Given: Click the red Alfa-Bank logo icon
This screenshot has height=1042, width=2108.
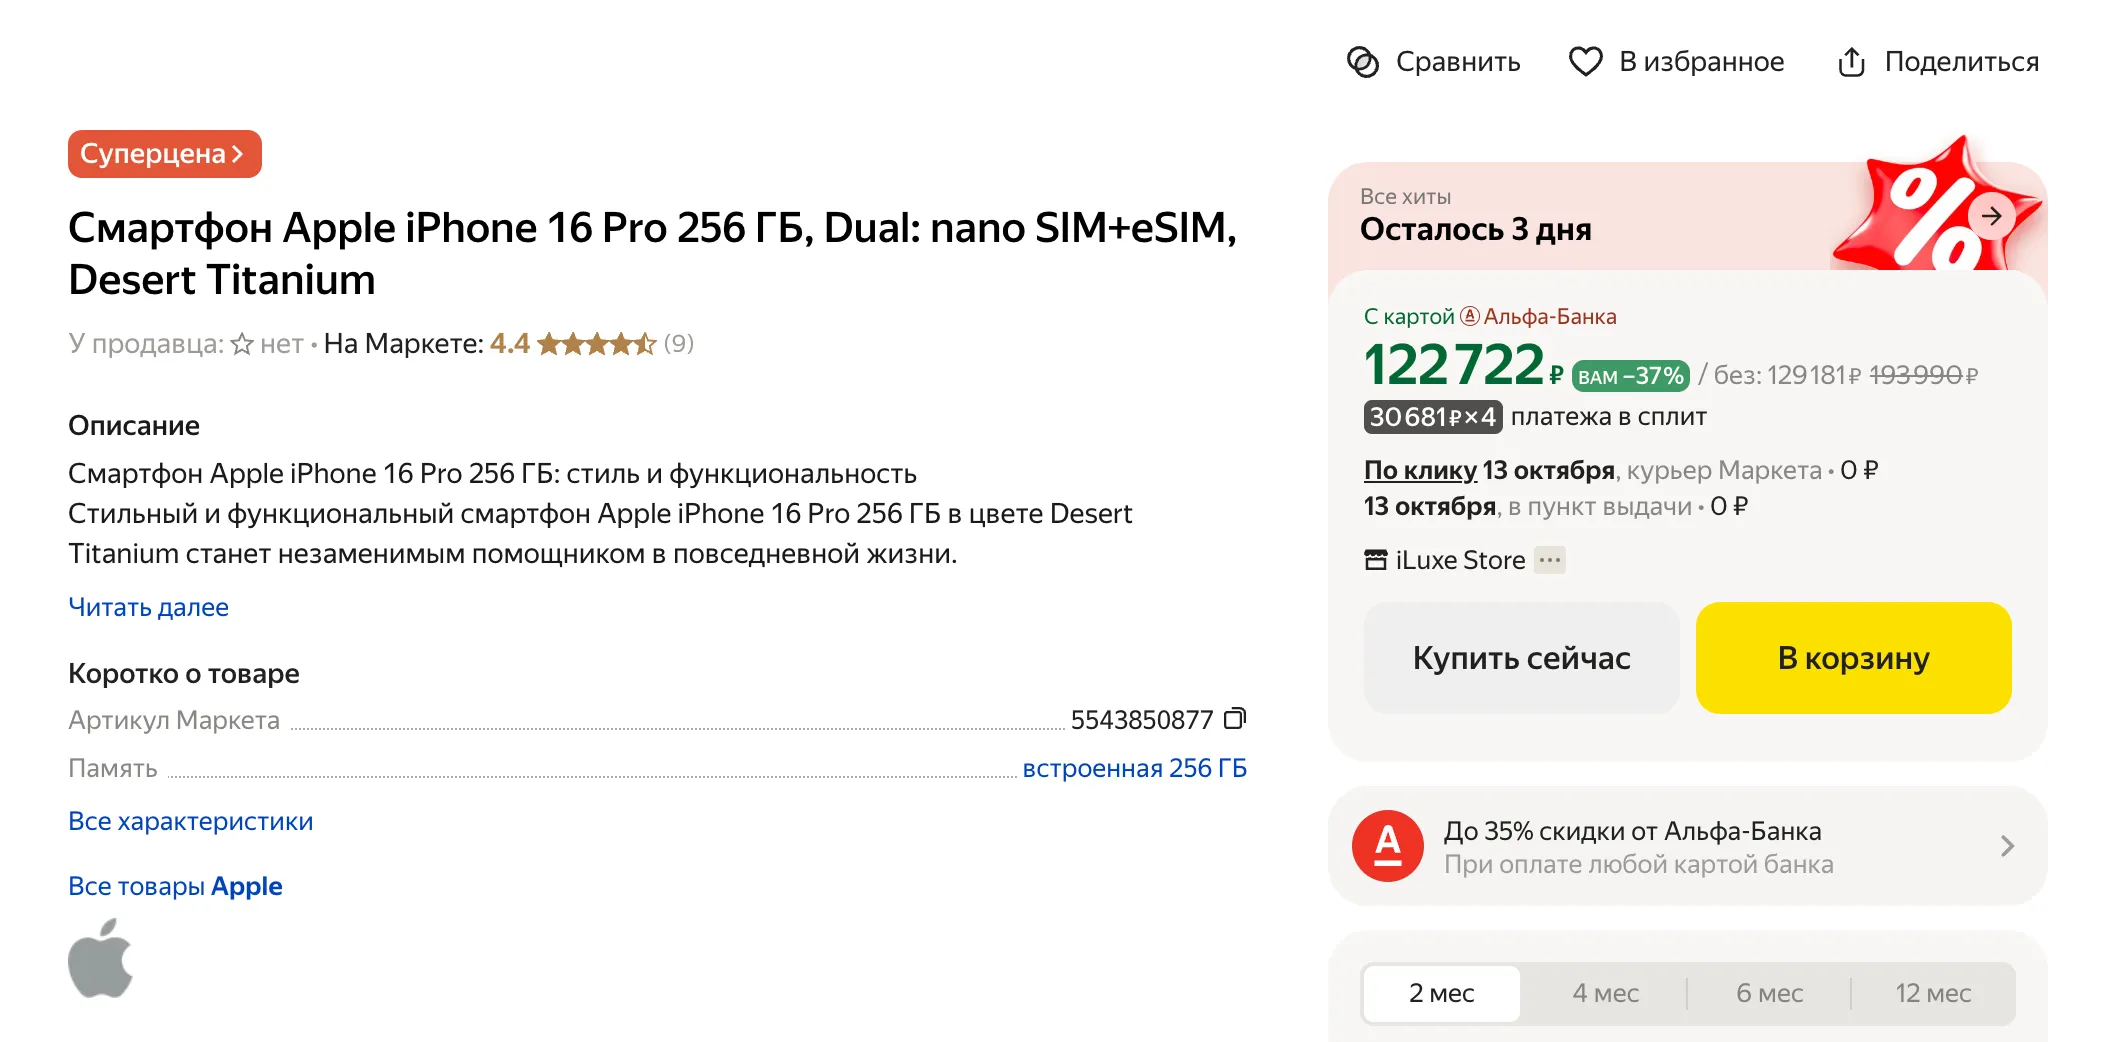Looking at the screenshot, I should pyautogui.click(x=1387, y=846).
